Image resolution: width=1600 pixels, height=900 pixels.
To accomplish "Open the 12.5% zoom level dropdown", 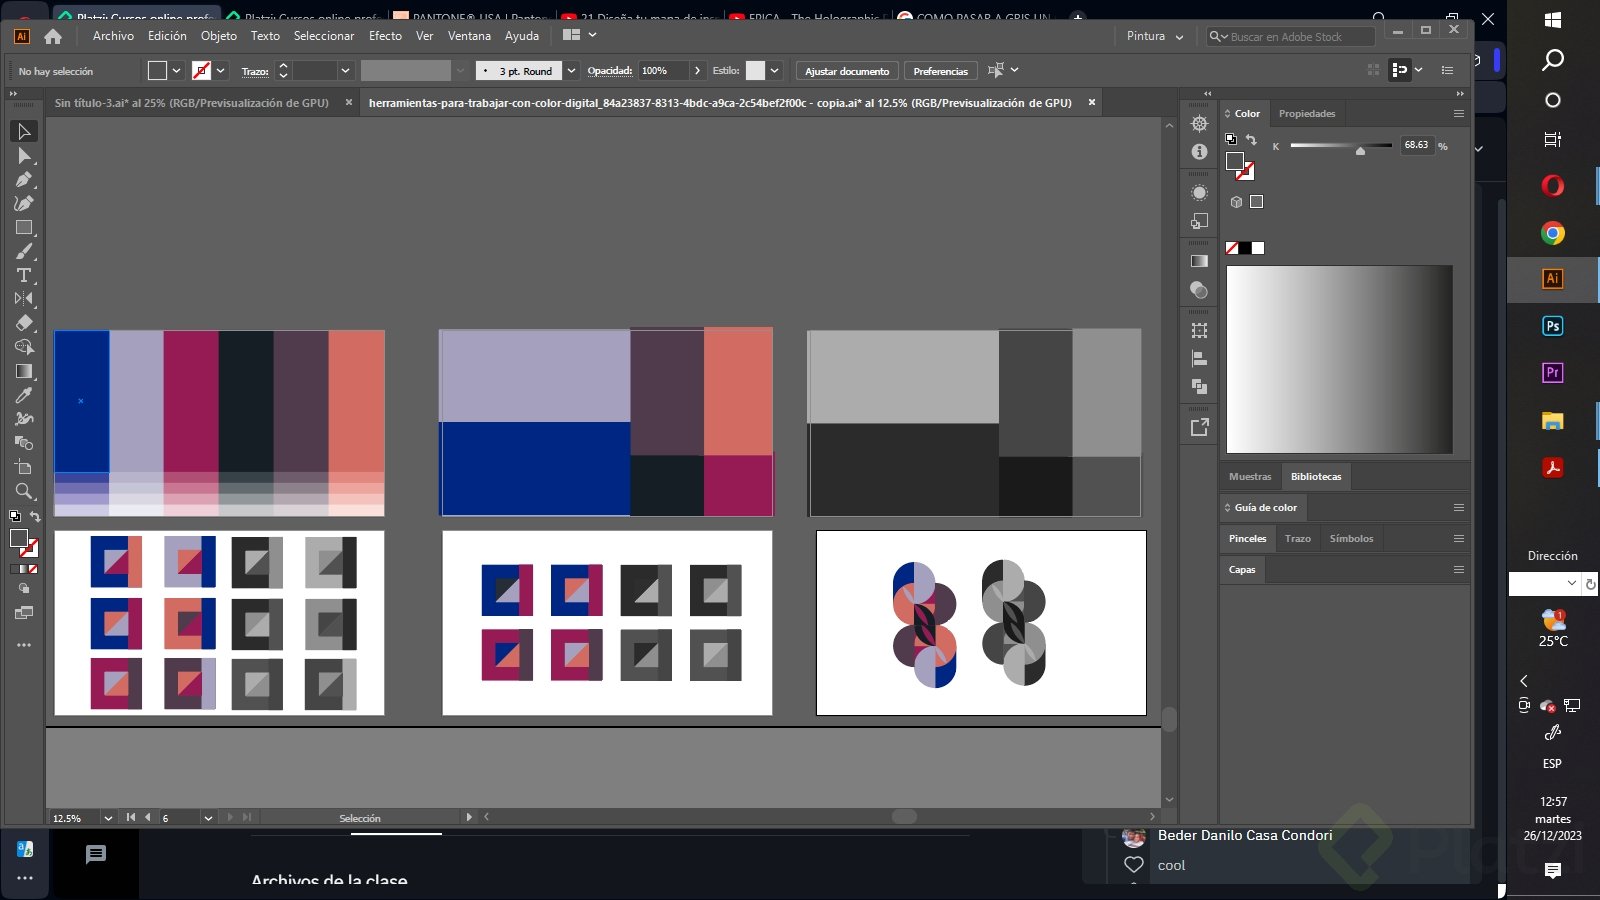I will click(108, 818).
